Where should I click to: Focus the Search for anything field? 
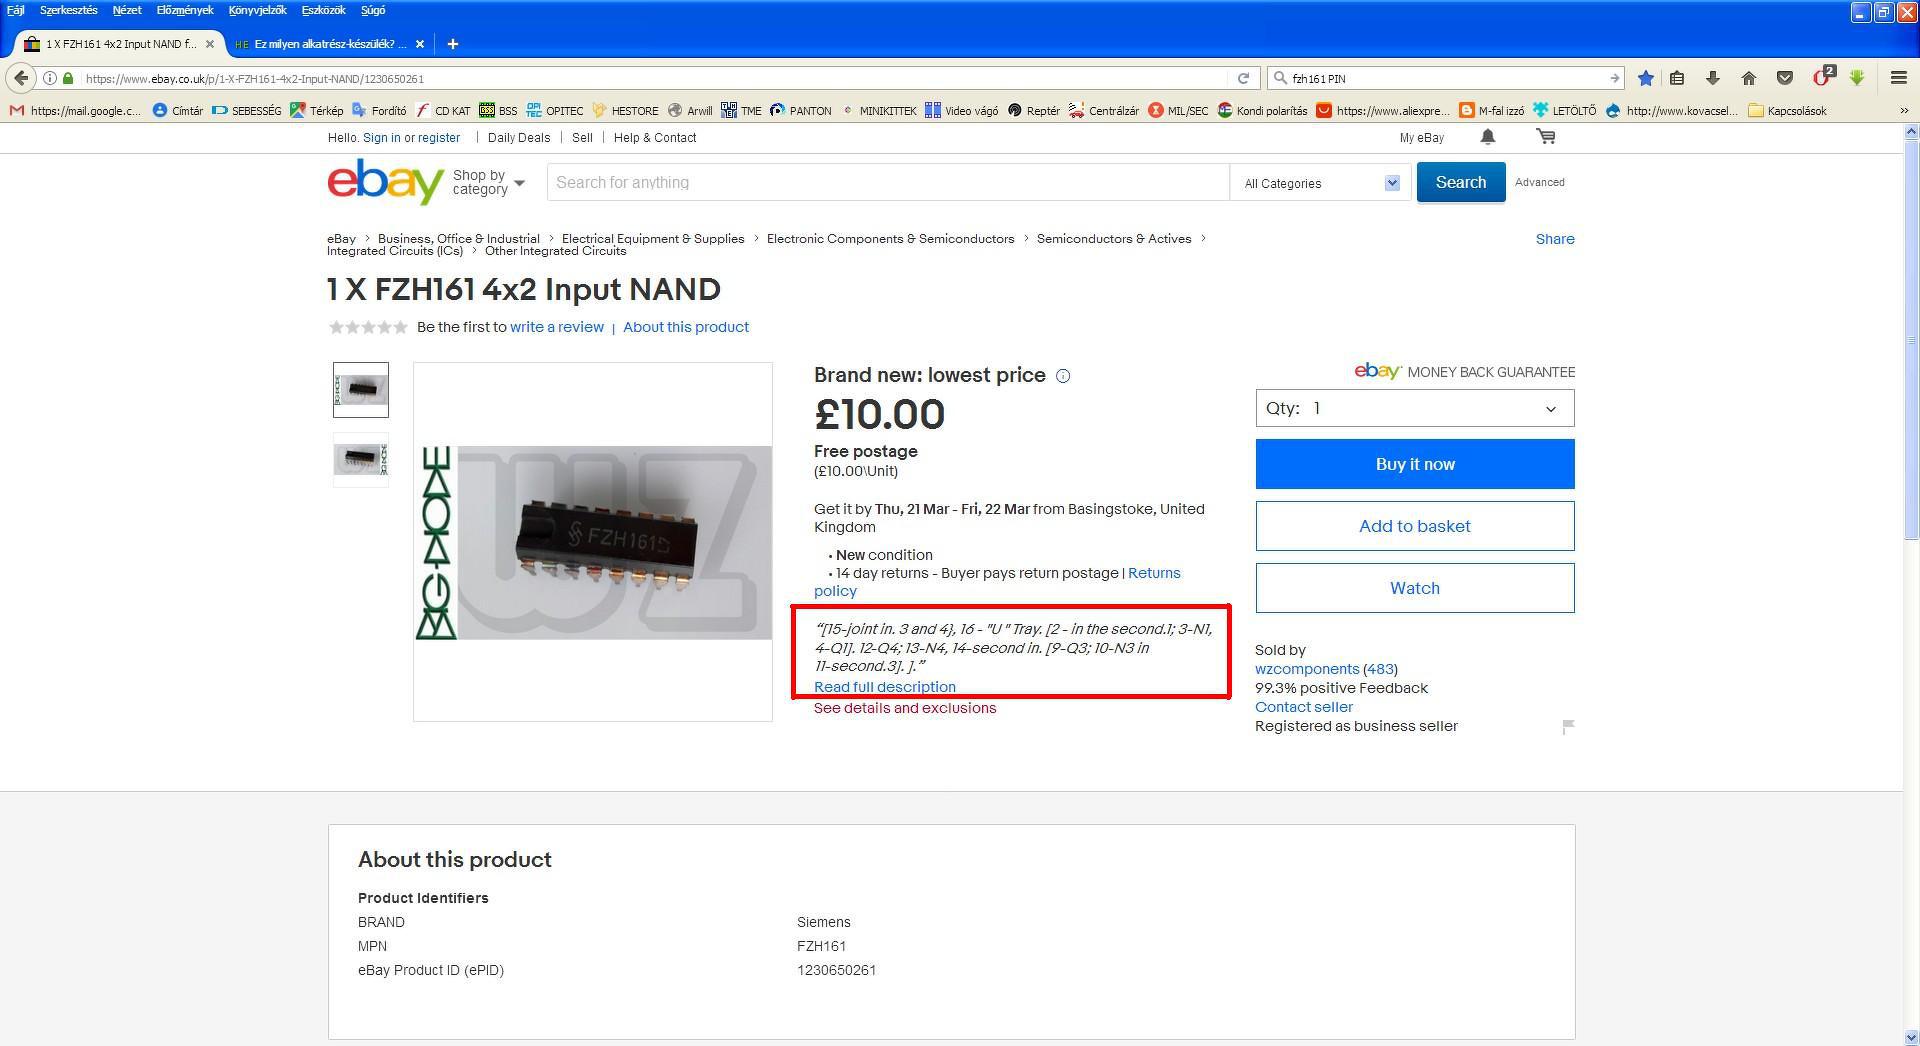888,182
